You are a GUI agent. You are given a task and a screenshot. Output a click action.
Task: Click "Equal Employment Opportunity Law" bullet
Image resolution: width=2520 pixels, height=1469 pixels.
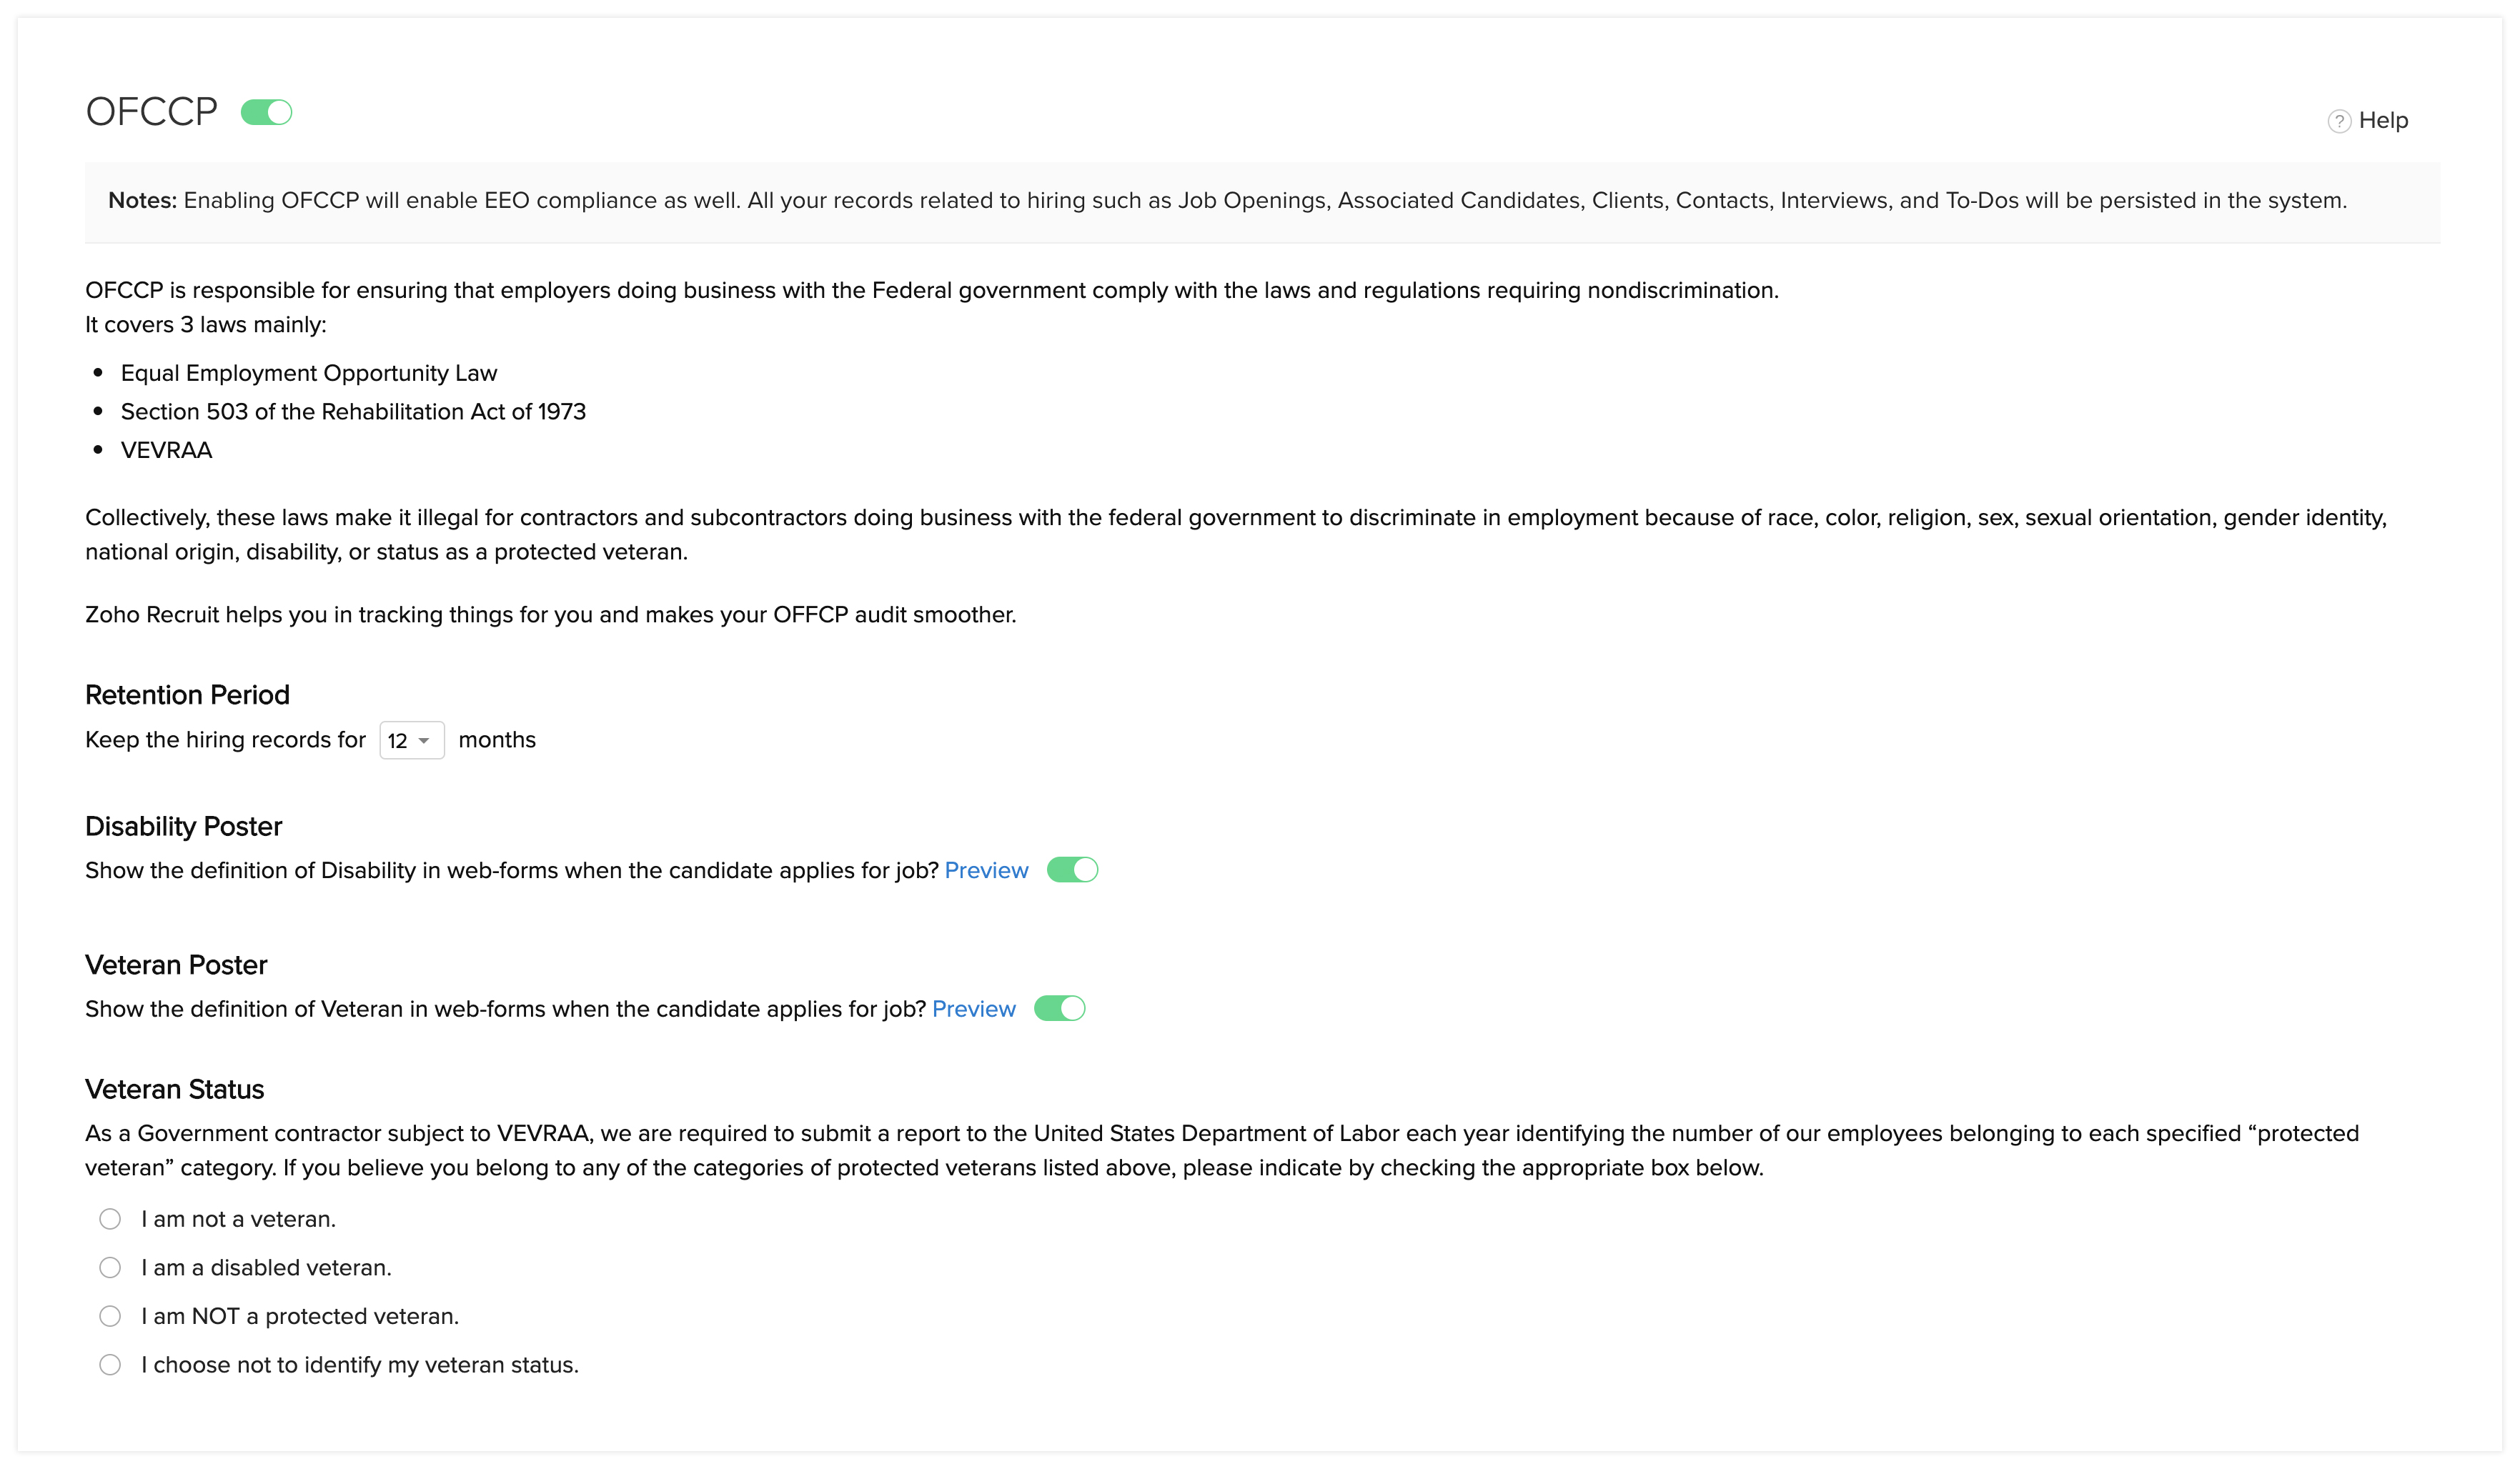coord(308,374)
